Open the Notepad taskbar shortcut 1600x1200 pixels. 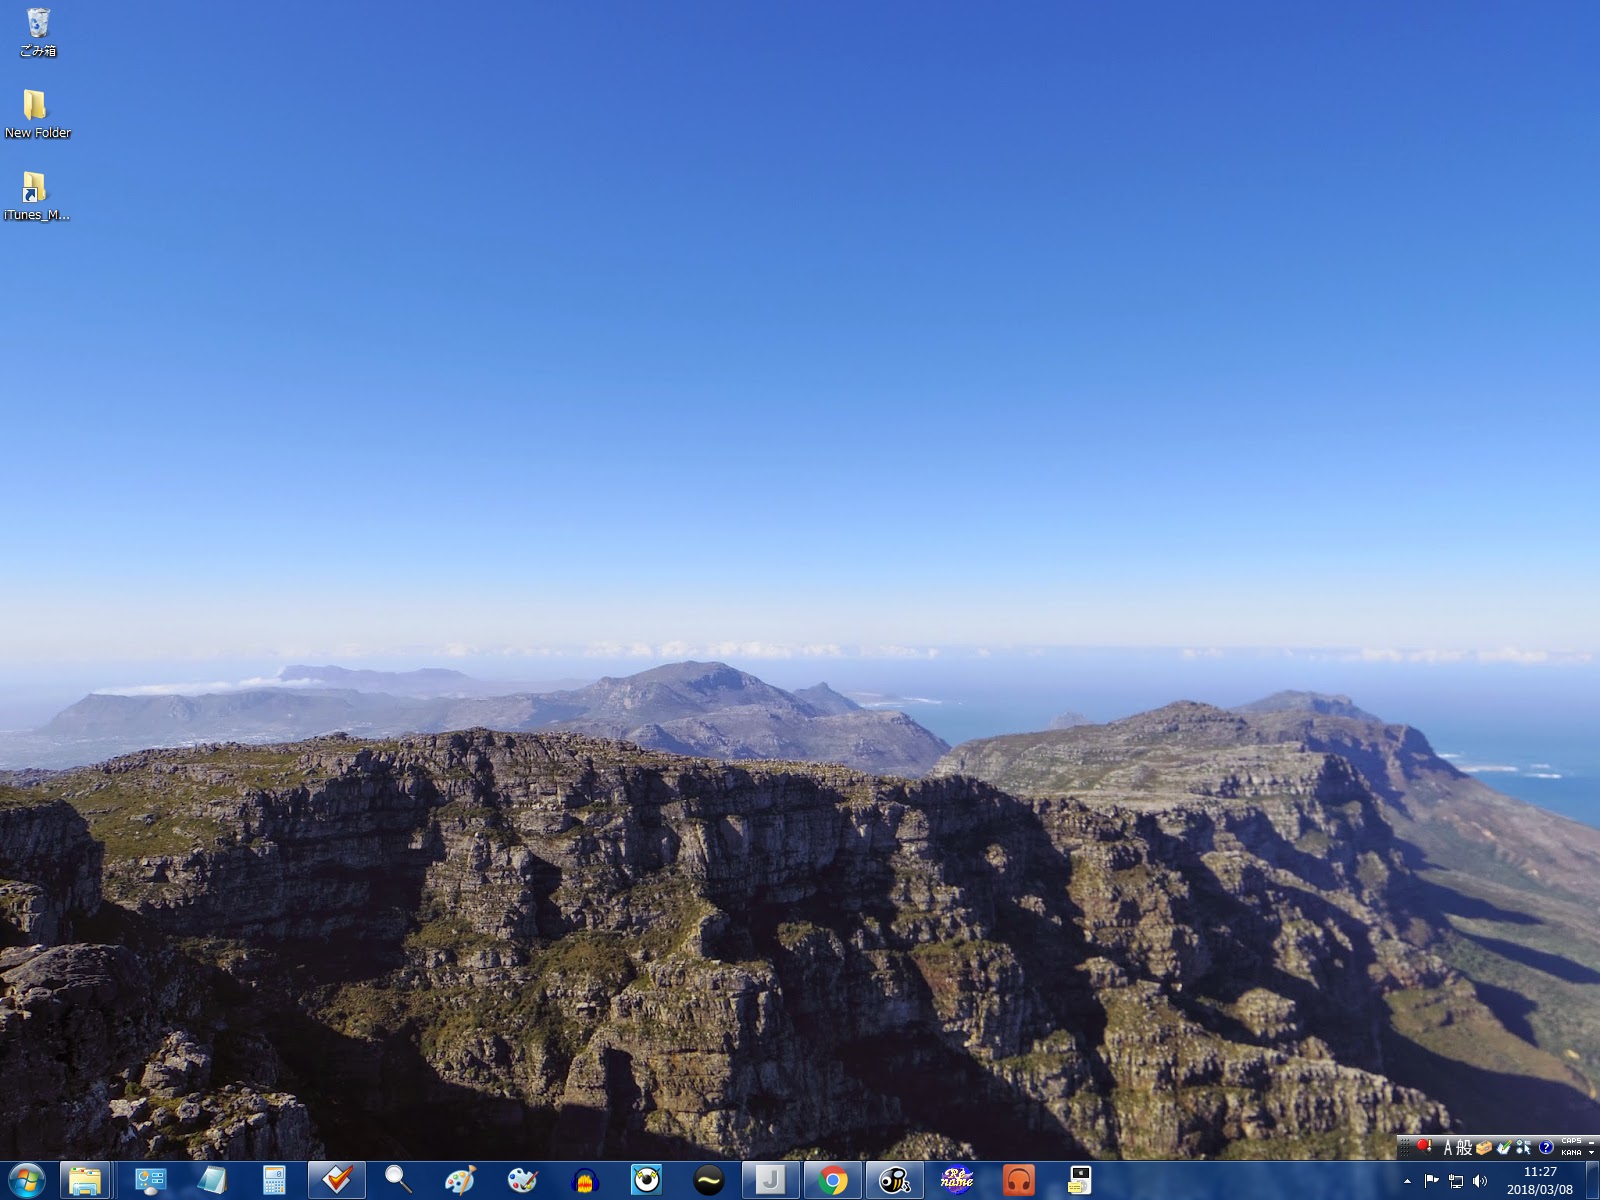pyautogui.click(x=213, y=1181)
